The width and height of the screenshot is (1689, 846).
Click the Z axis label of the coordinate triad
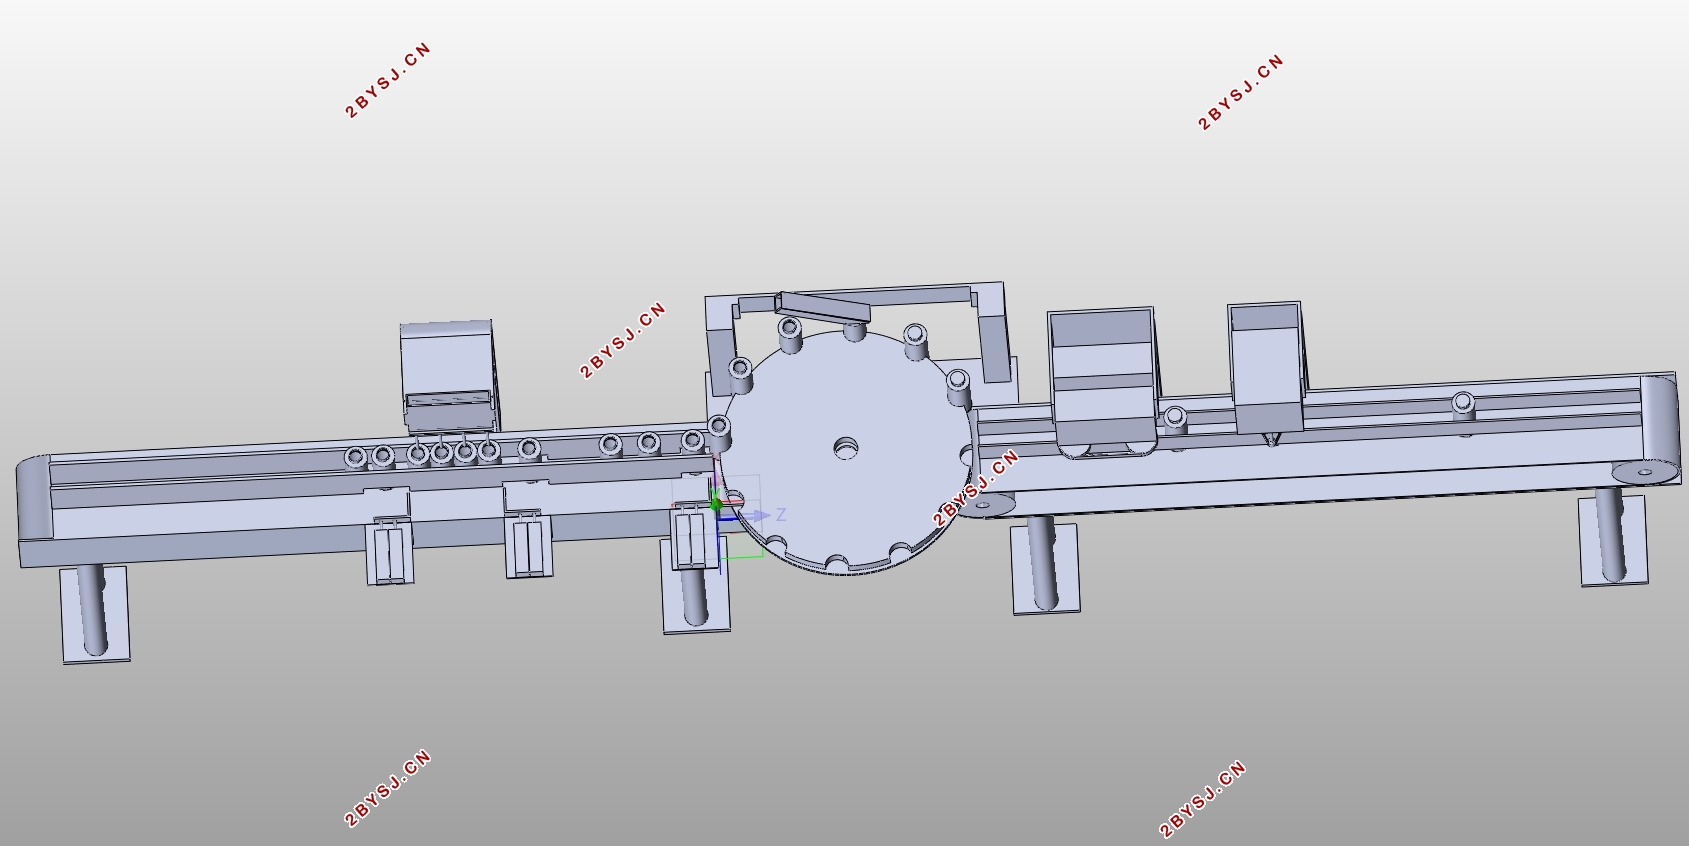(x=780, y=515)
